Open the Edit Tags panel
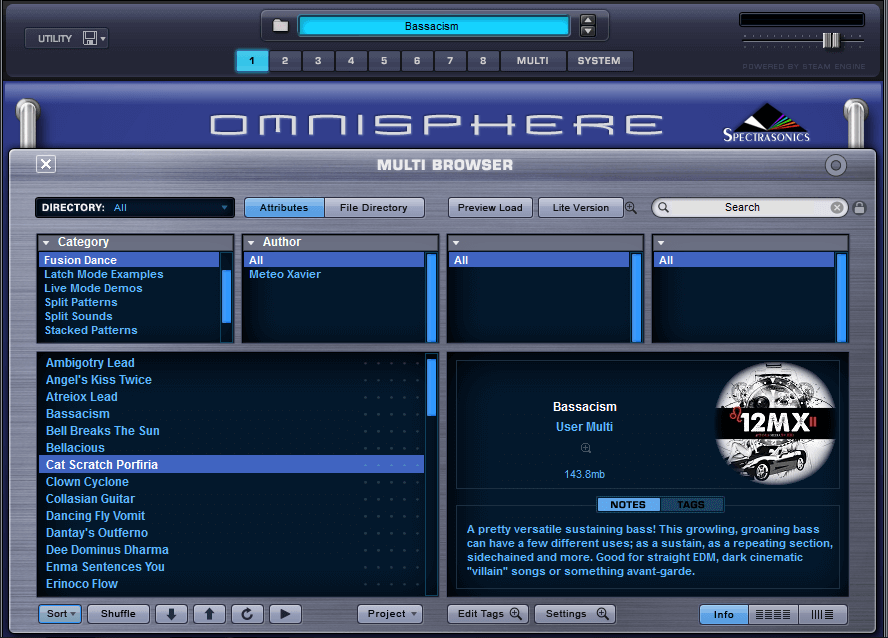Image resolution: width=888 pixels, height=638 pixels. [x=488, y=614]
